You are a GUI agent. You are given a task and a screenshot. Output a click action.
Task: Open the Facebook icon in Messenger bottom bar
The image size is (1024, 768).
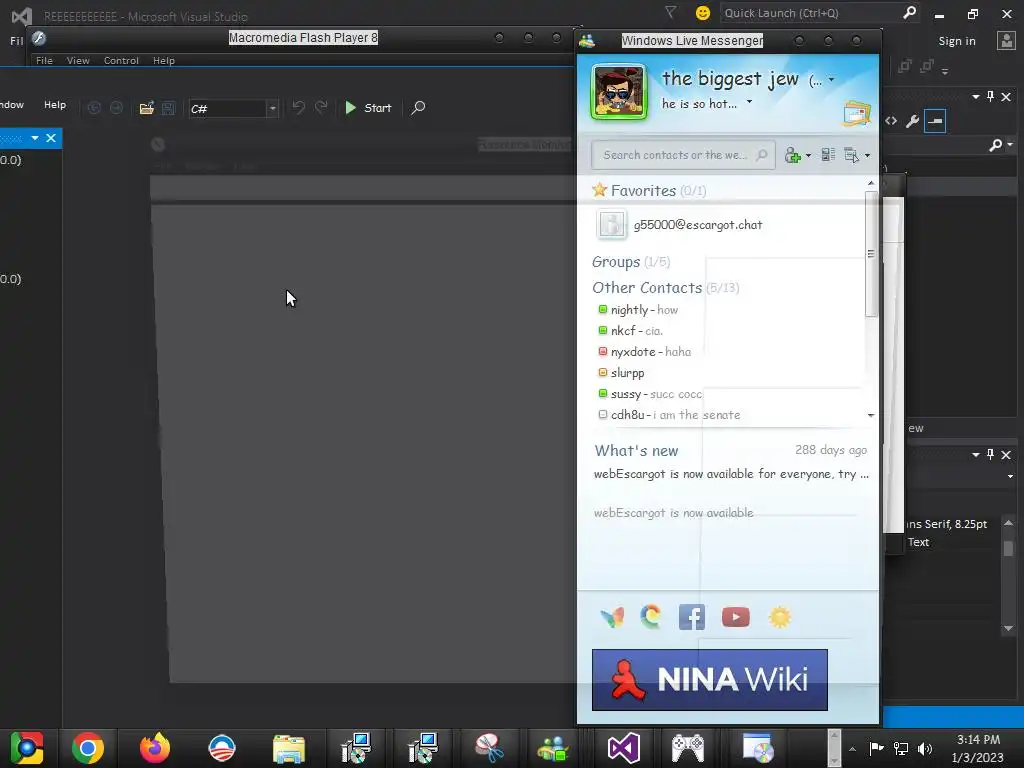[692, 617]
